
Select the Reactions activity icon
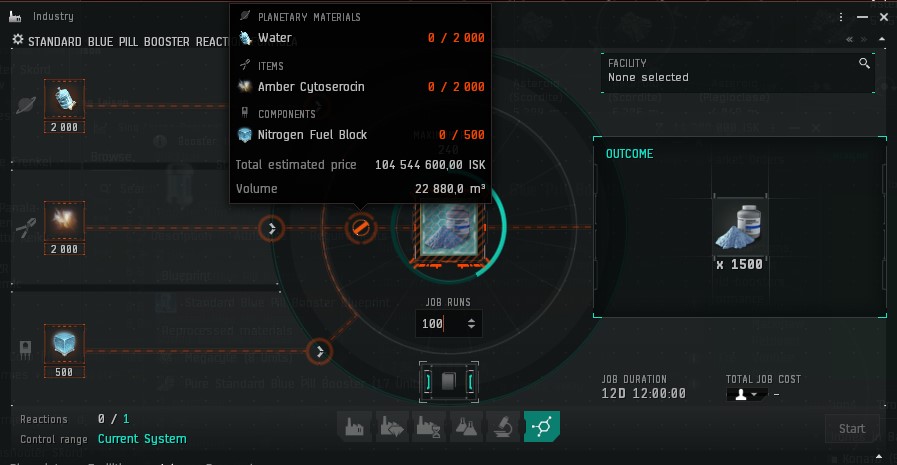click(x=541, y=427)
